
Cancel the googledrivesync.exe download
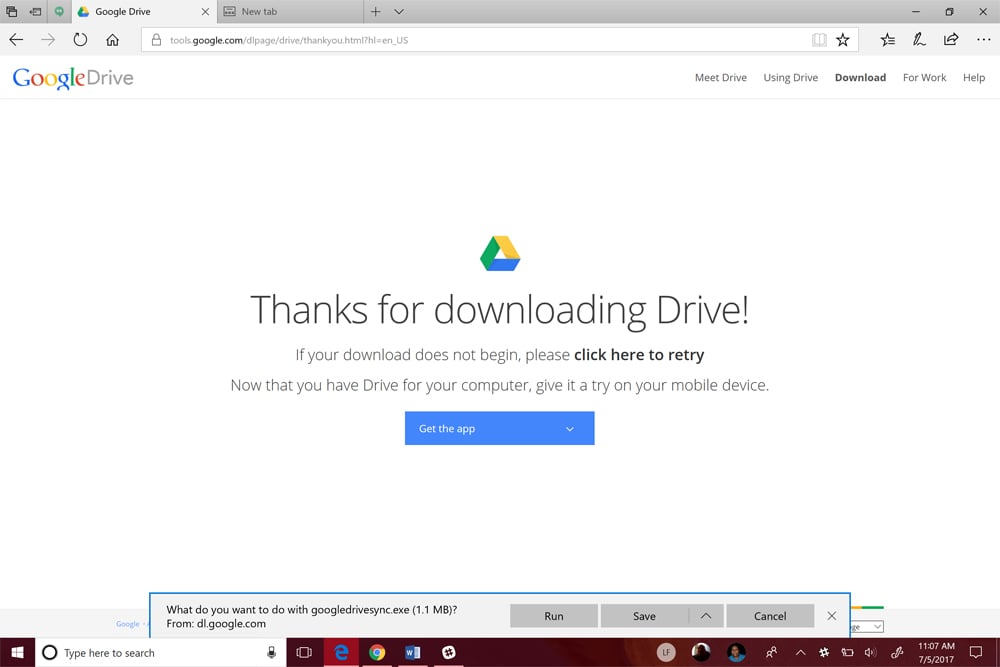pos(770,616)
